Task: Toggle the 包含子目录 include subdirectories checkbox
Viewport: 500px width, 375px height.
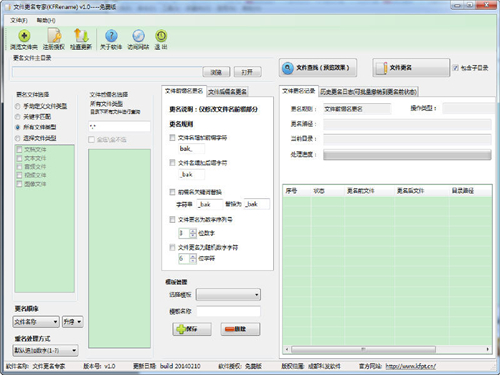Action: click(x=456, y=68)
